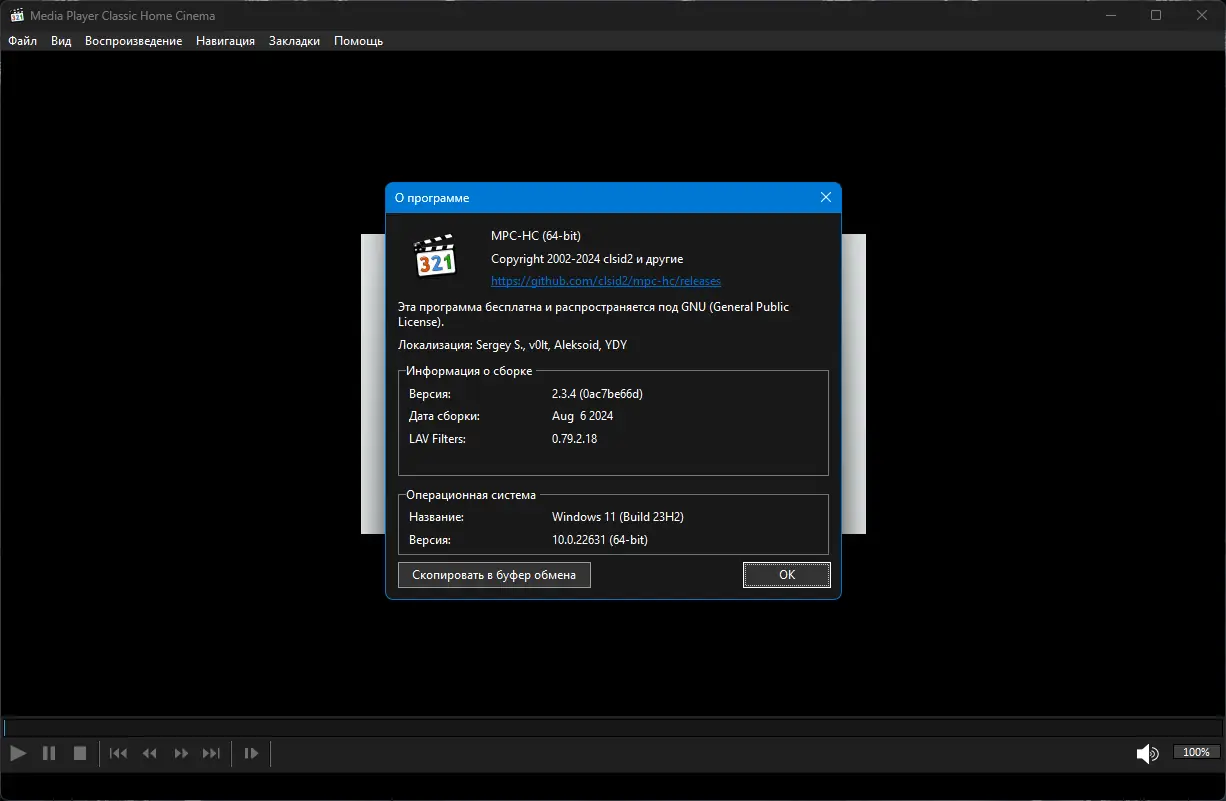Skip to next track icon
The image size is (1226, 801).
[x=212, y=753]
